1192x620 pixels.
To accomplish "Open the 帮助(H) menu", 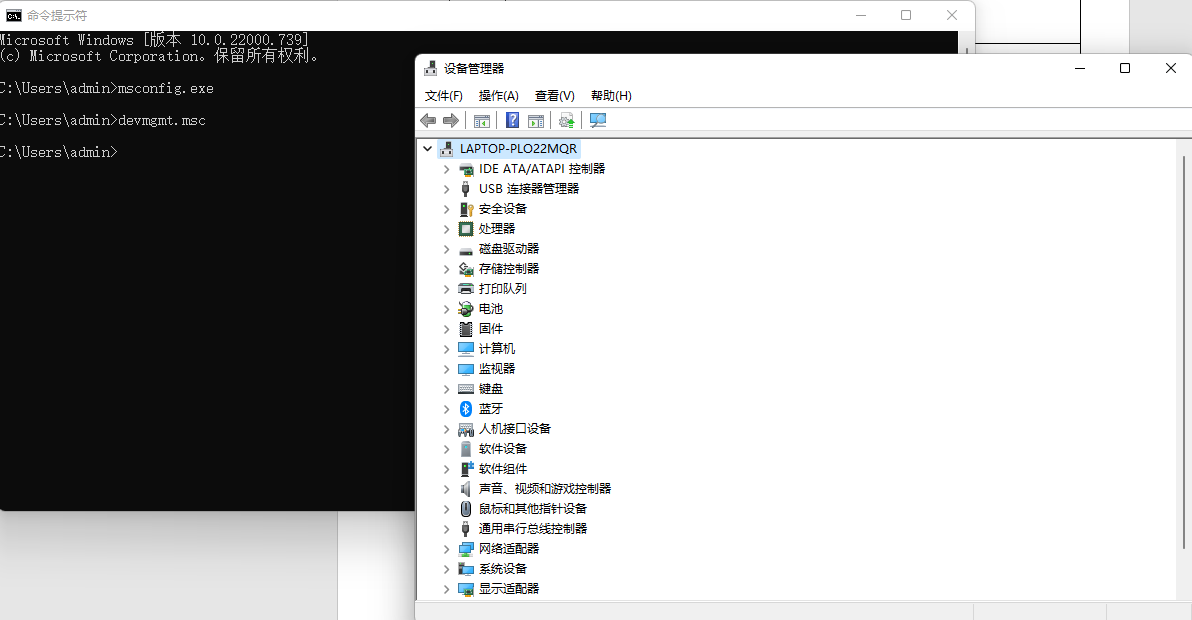I will [611, 96].
